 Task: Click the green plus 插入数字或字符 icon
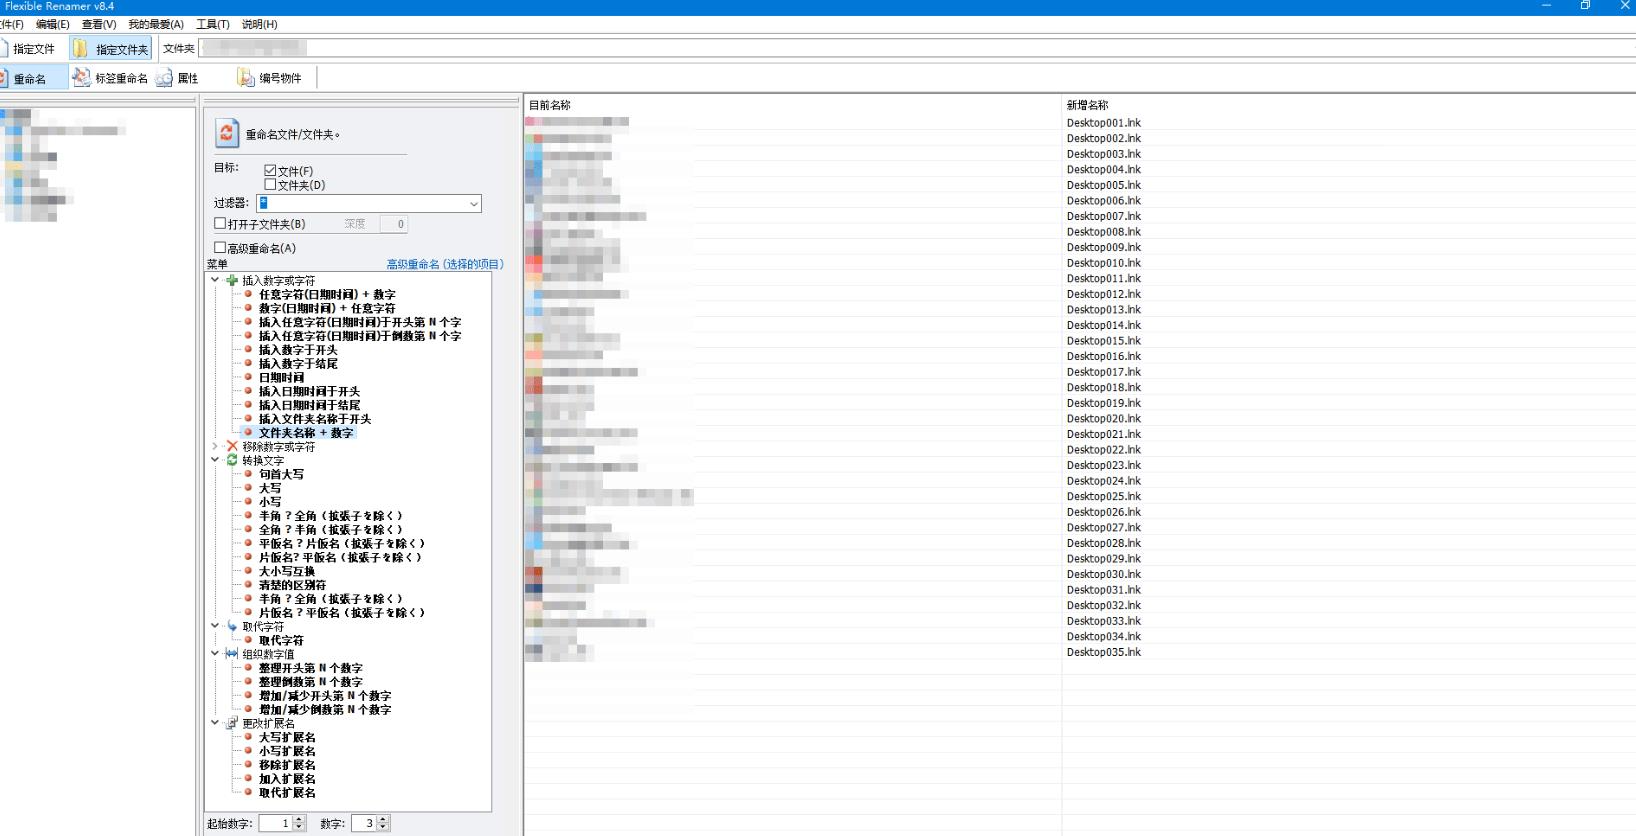click(x=232, y=281)
